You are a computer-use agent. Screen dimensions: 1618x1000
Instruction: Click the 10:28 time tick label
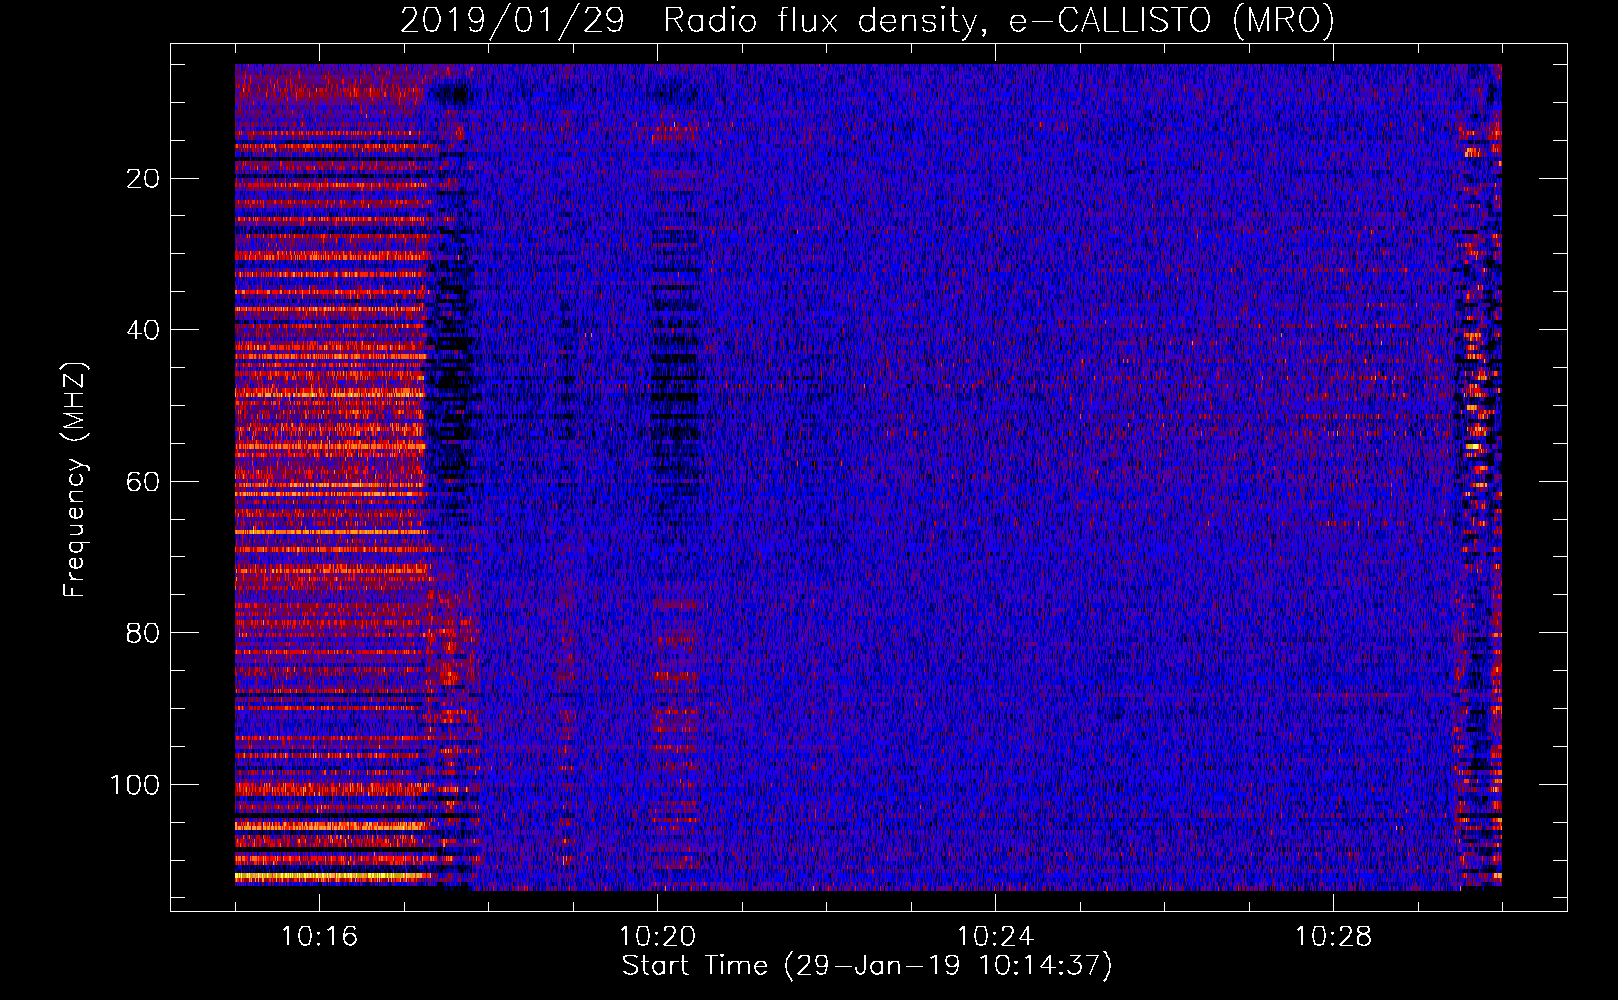pyautogui.click(x=1333, y=937)
